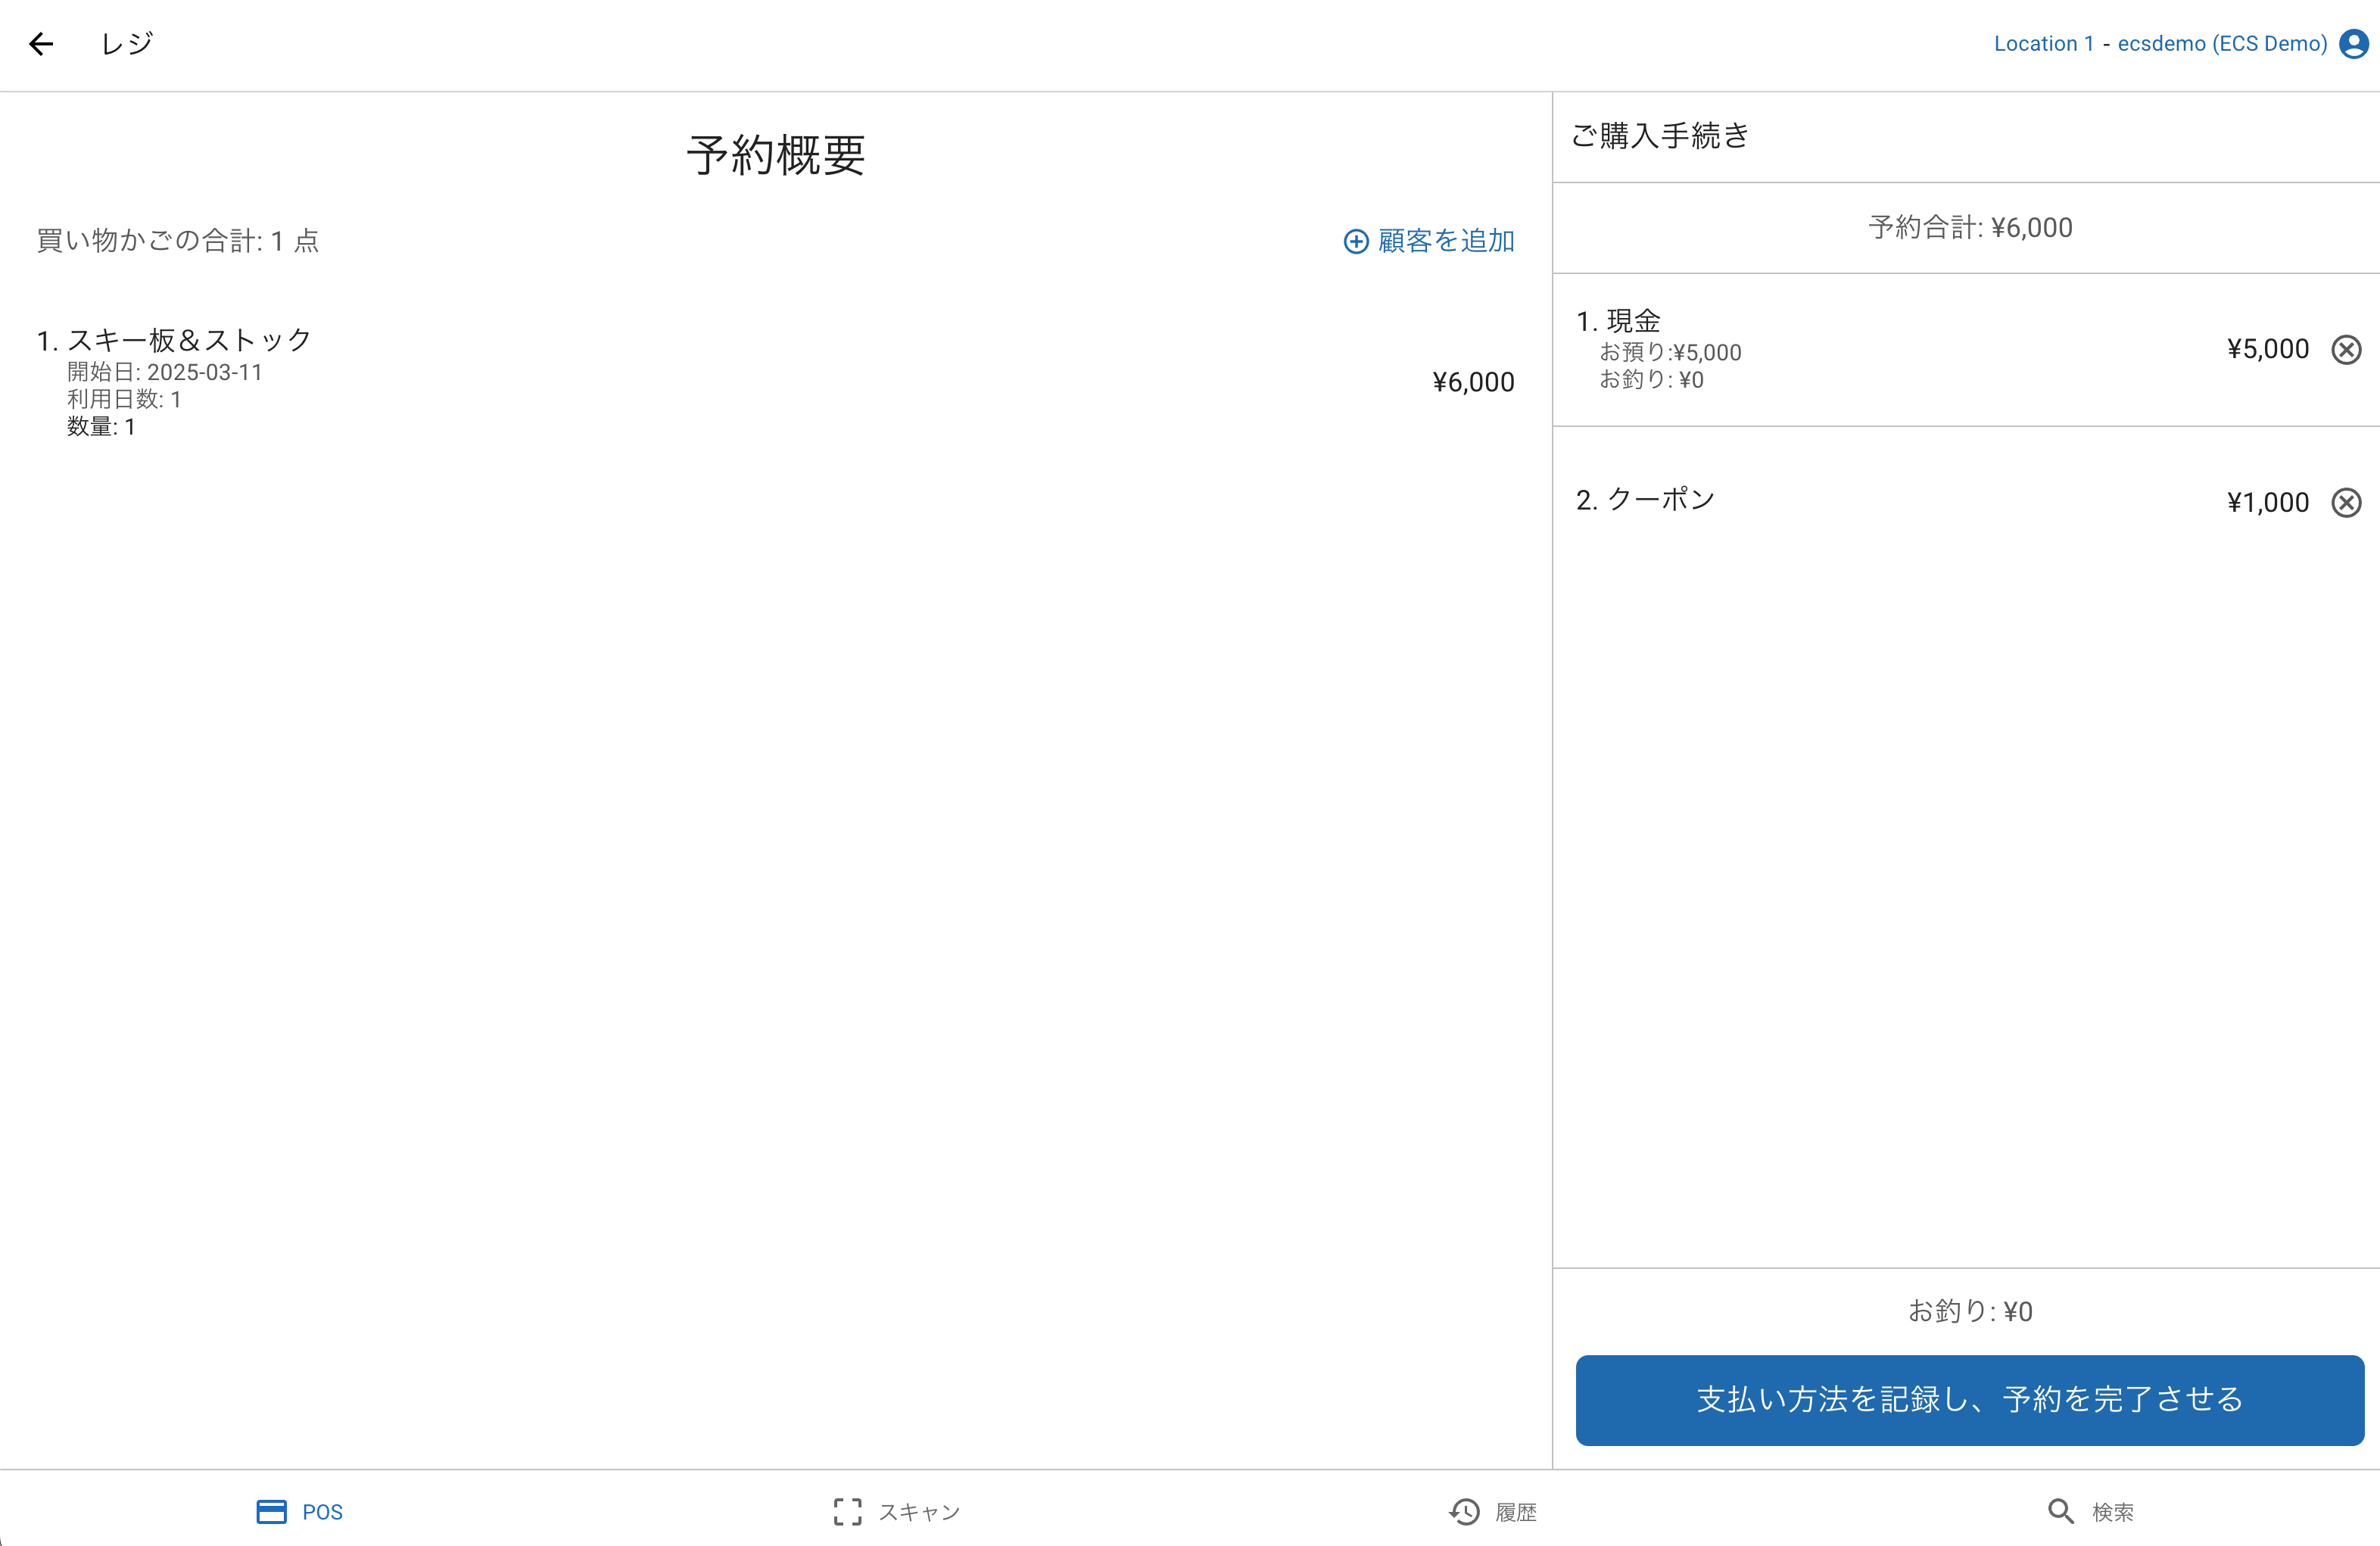Viewport: 2380px width, 1546px height.
Task: Switch to the POS tab label
Action: [x=322, y=1512]
